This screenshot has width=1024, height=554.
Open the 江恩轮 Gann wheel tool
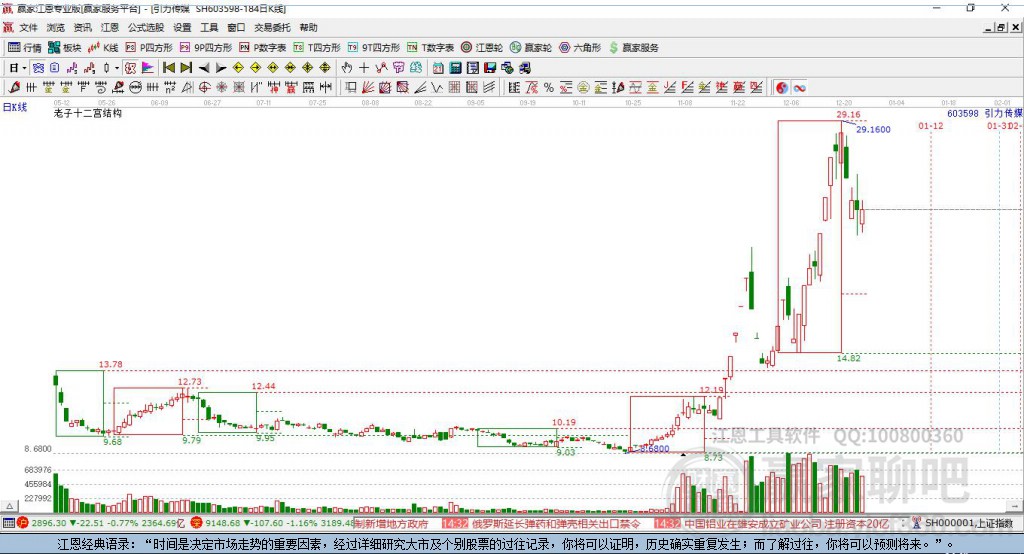coord(482,47)
